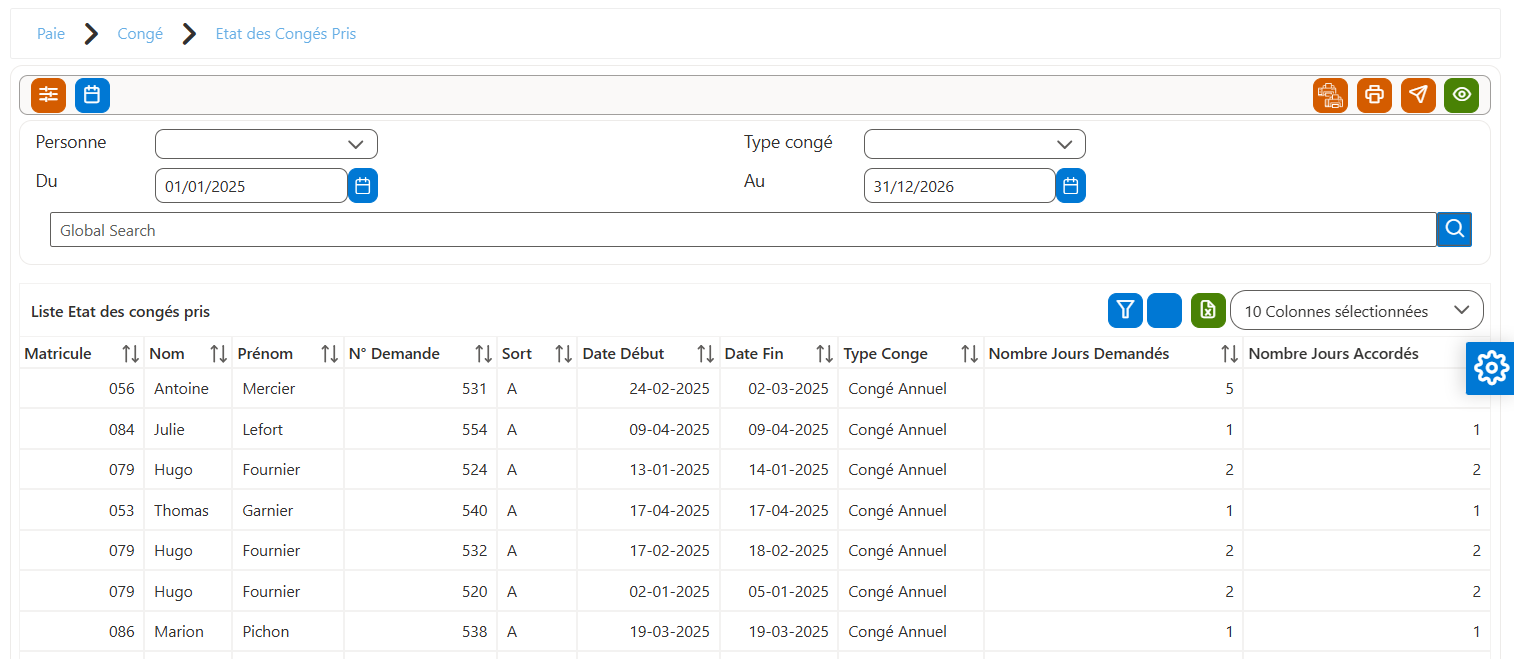Image resolution: width=1514 pixels, height=659 pixels.
Task: Click the Paie breadcrumb link
Action: pyautogui.click(x=51, y=34)
